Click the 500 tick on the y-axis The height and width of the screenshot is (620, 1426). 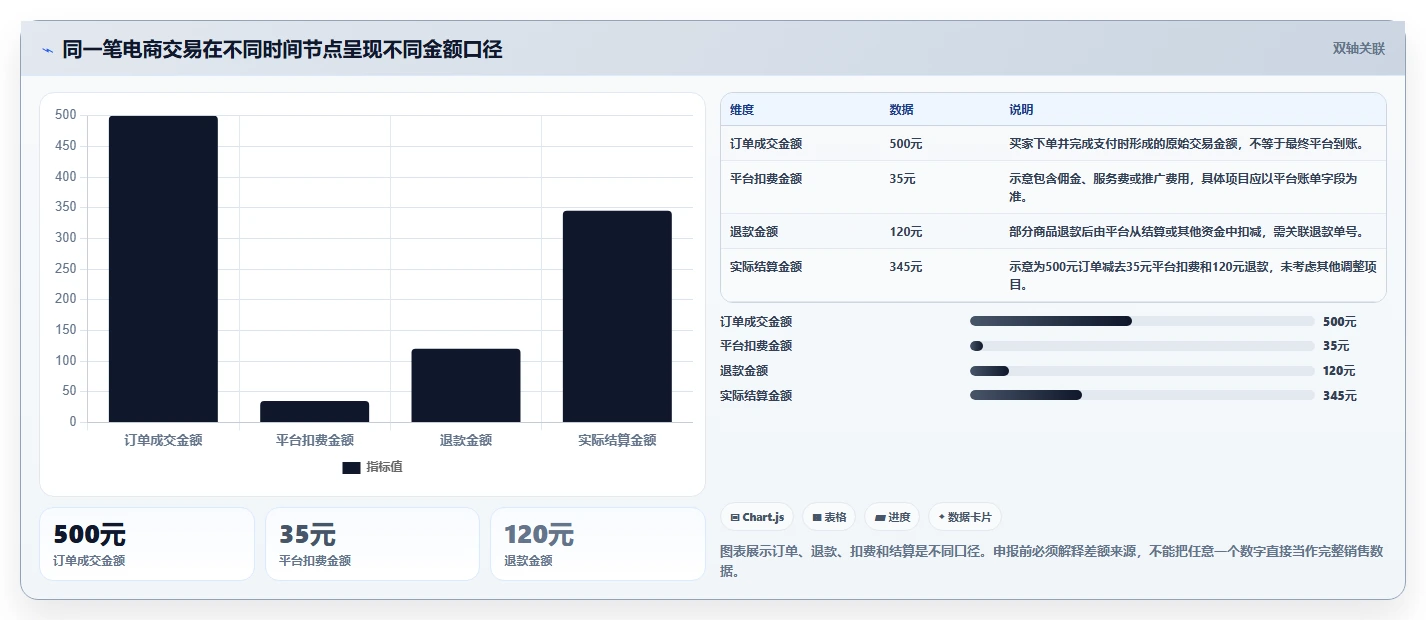pos(65,115)
